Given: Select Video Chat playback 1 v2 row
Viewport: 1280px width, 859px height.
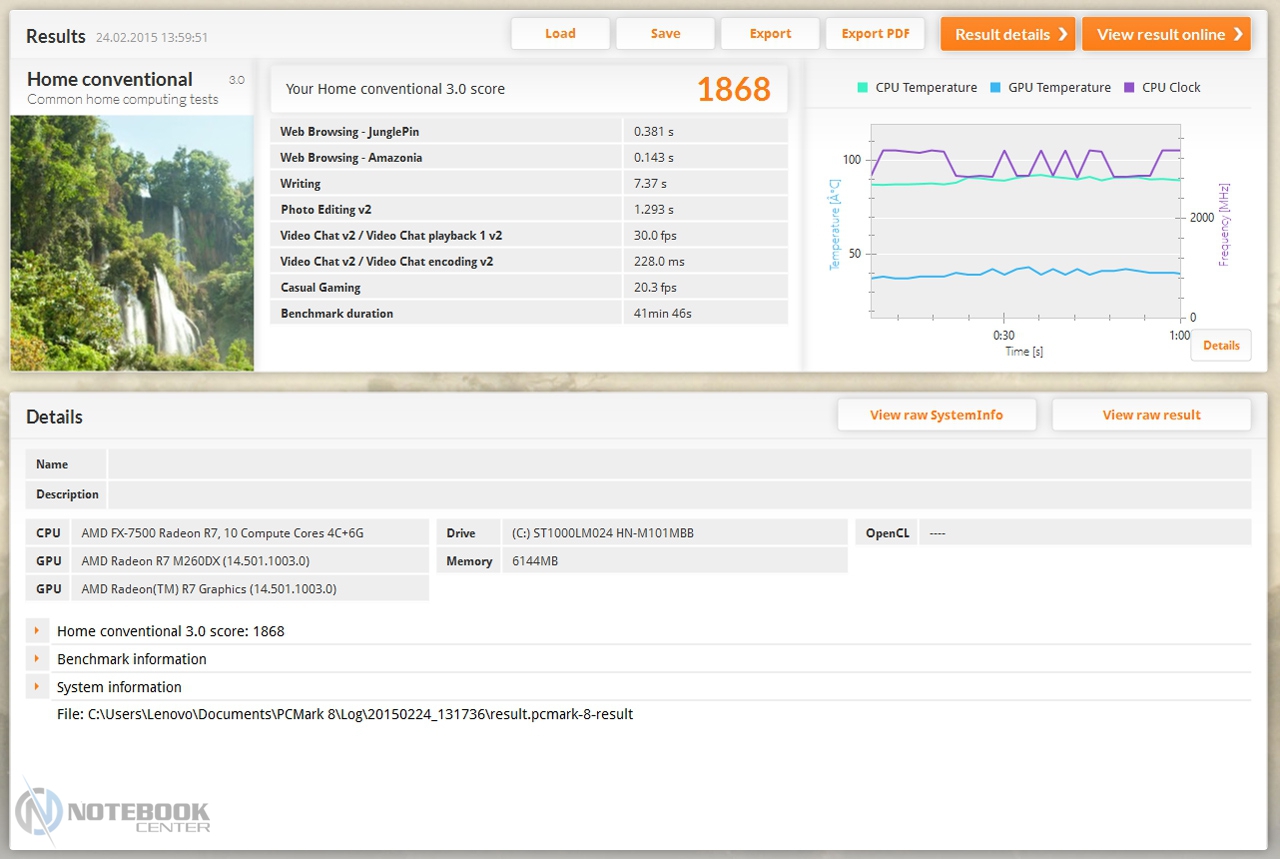Looking at the screenshot, I should tap(529, 235).
